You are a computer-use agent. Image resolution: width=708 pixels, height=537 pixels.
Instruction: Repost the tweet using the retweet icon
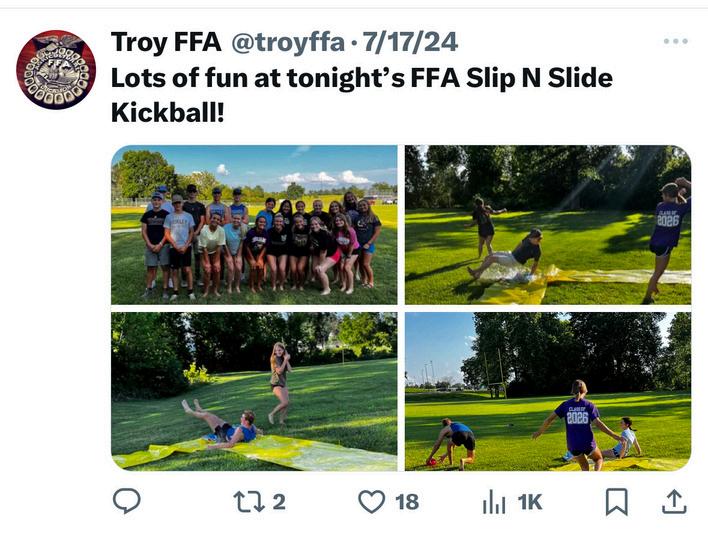pos(248,500)
